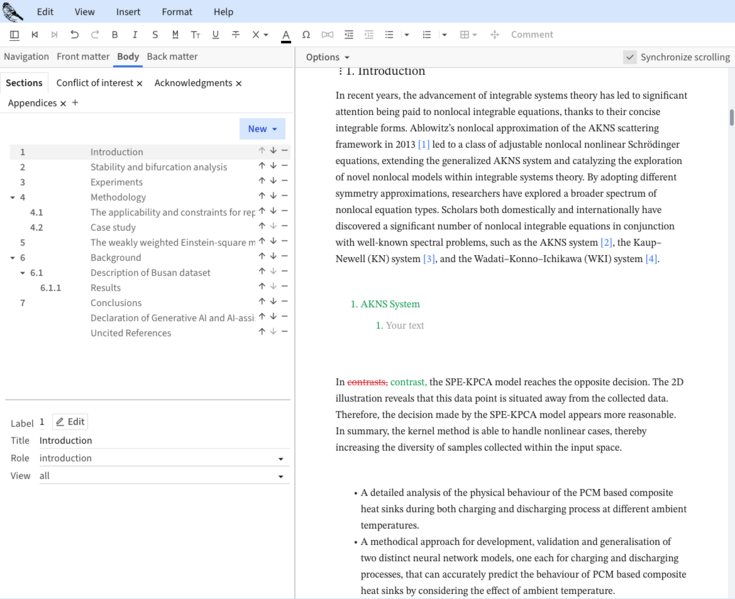
Task: Insert a link using chain icon
Action: 327,35
